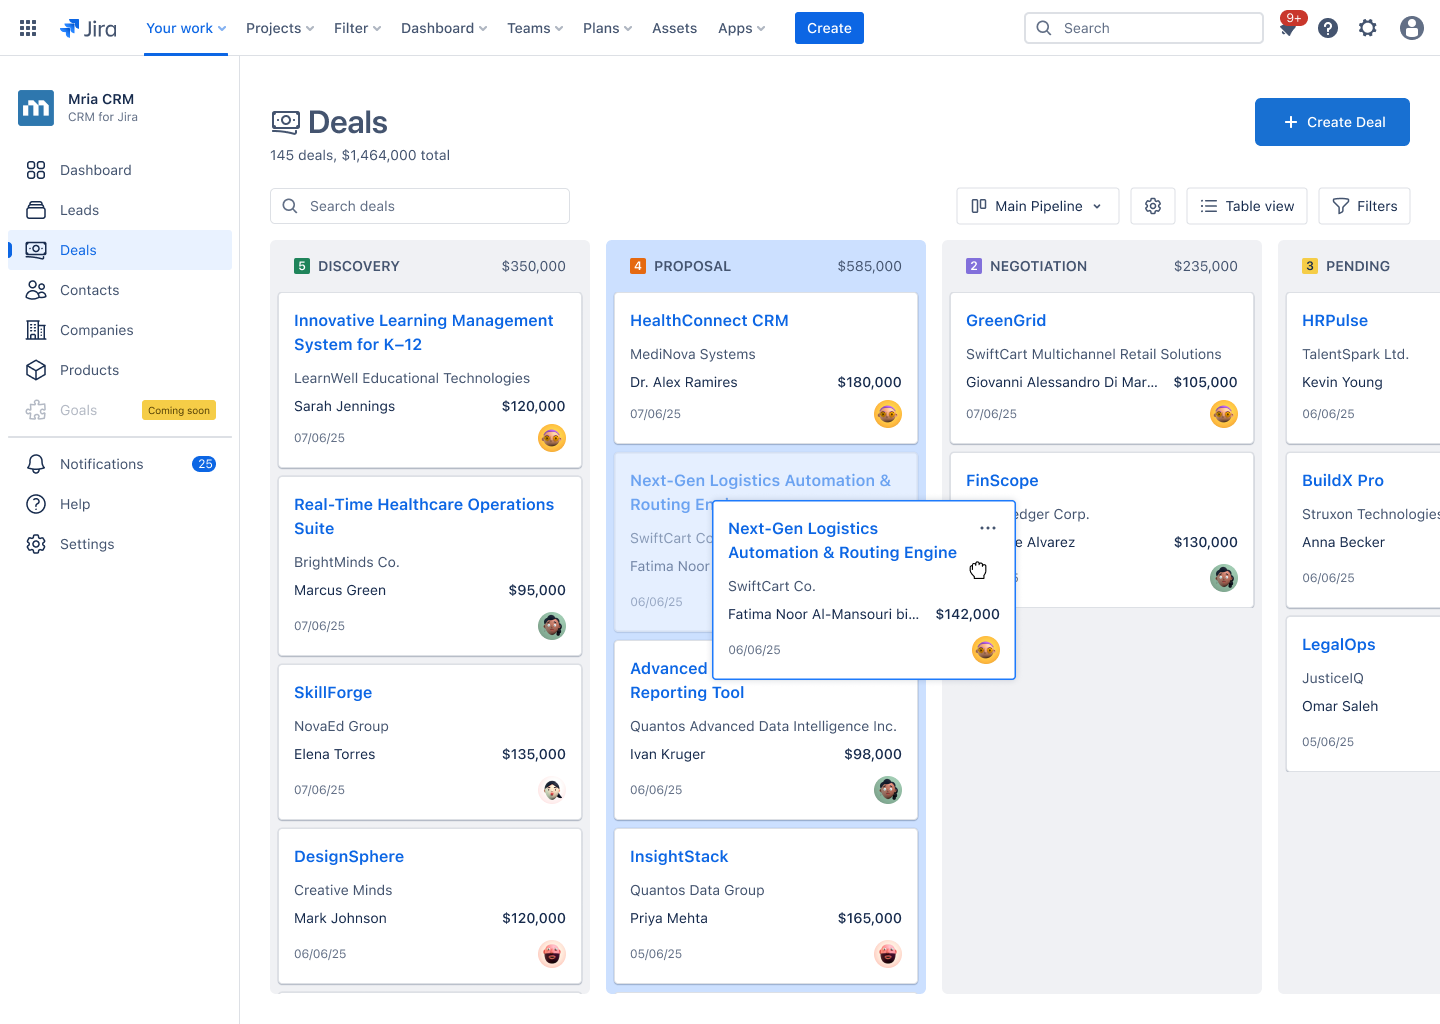
Task: Open Companies in the sidebar
Action: [120, 330]
